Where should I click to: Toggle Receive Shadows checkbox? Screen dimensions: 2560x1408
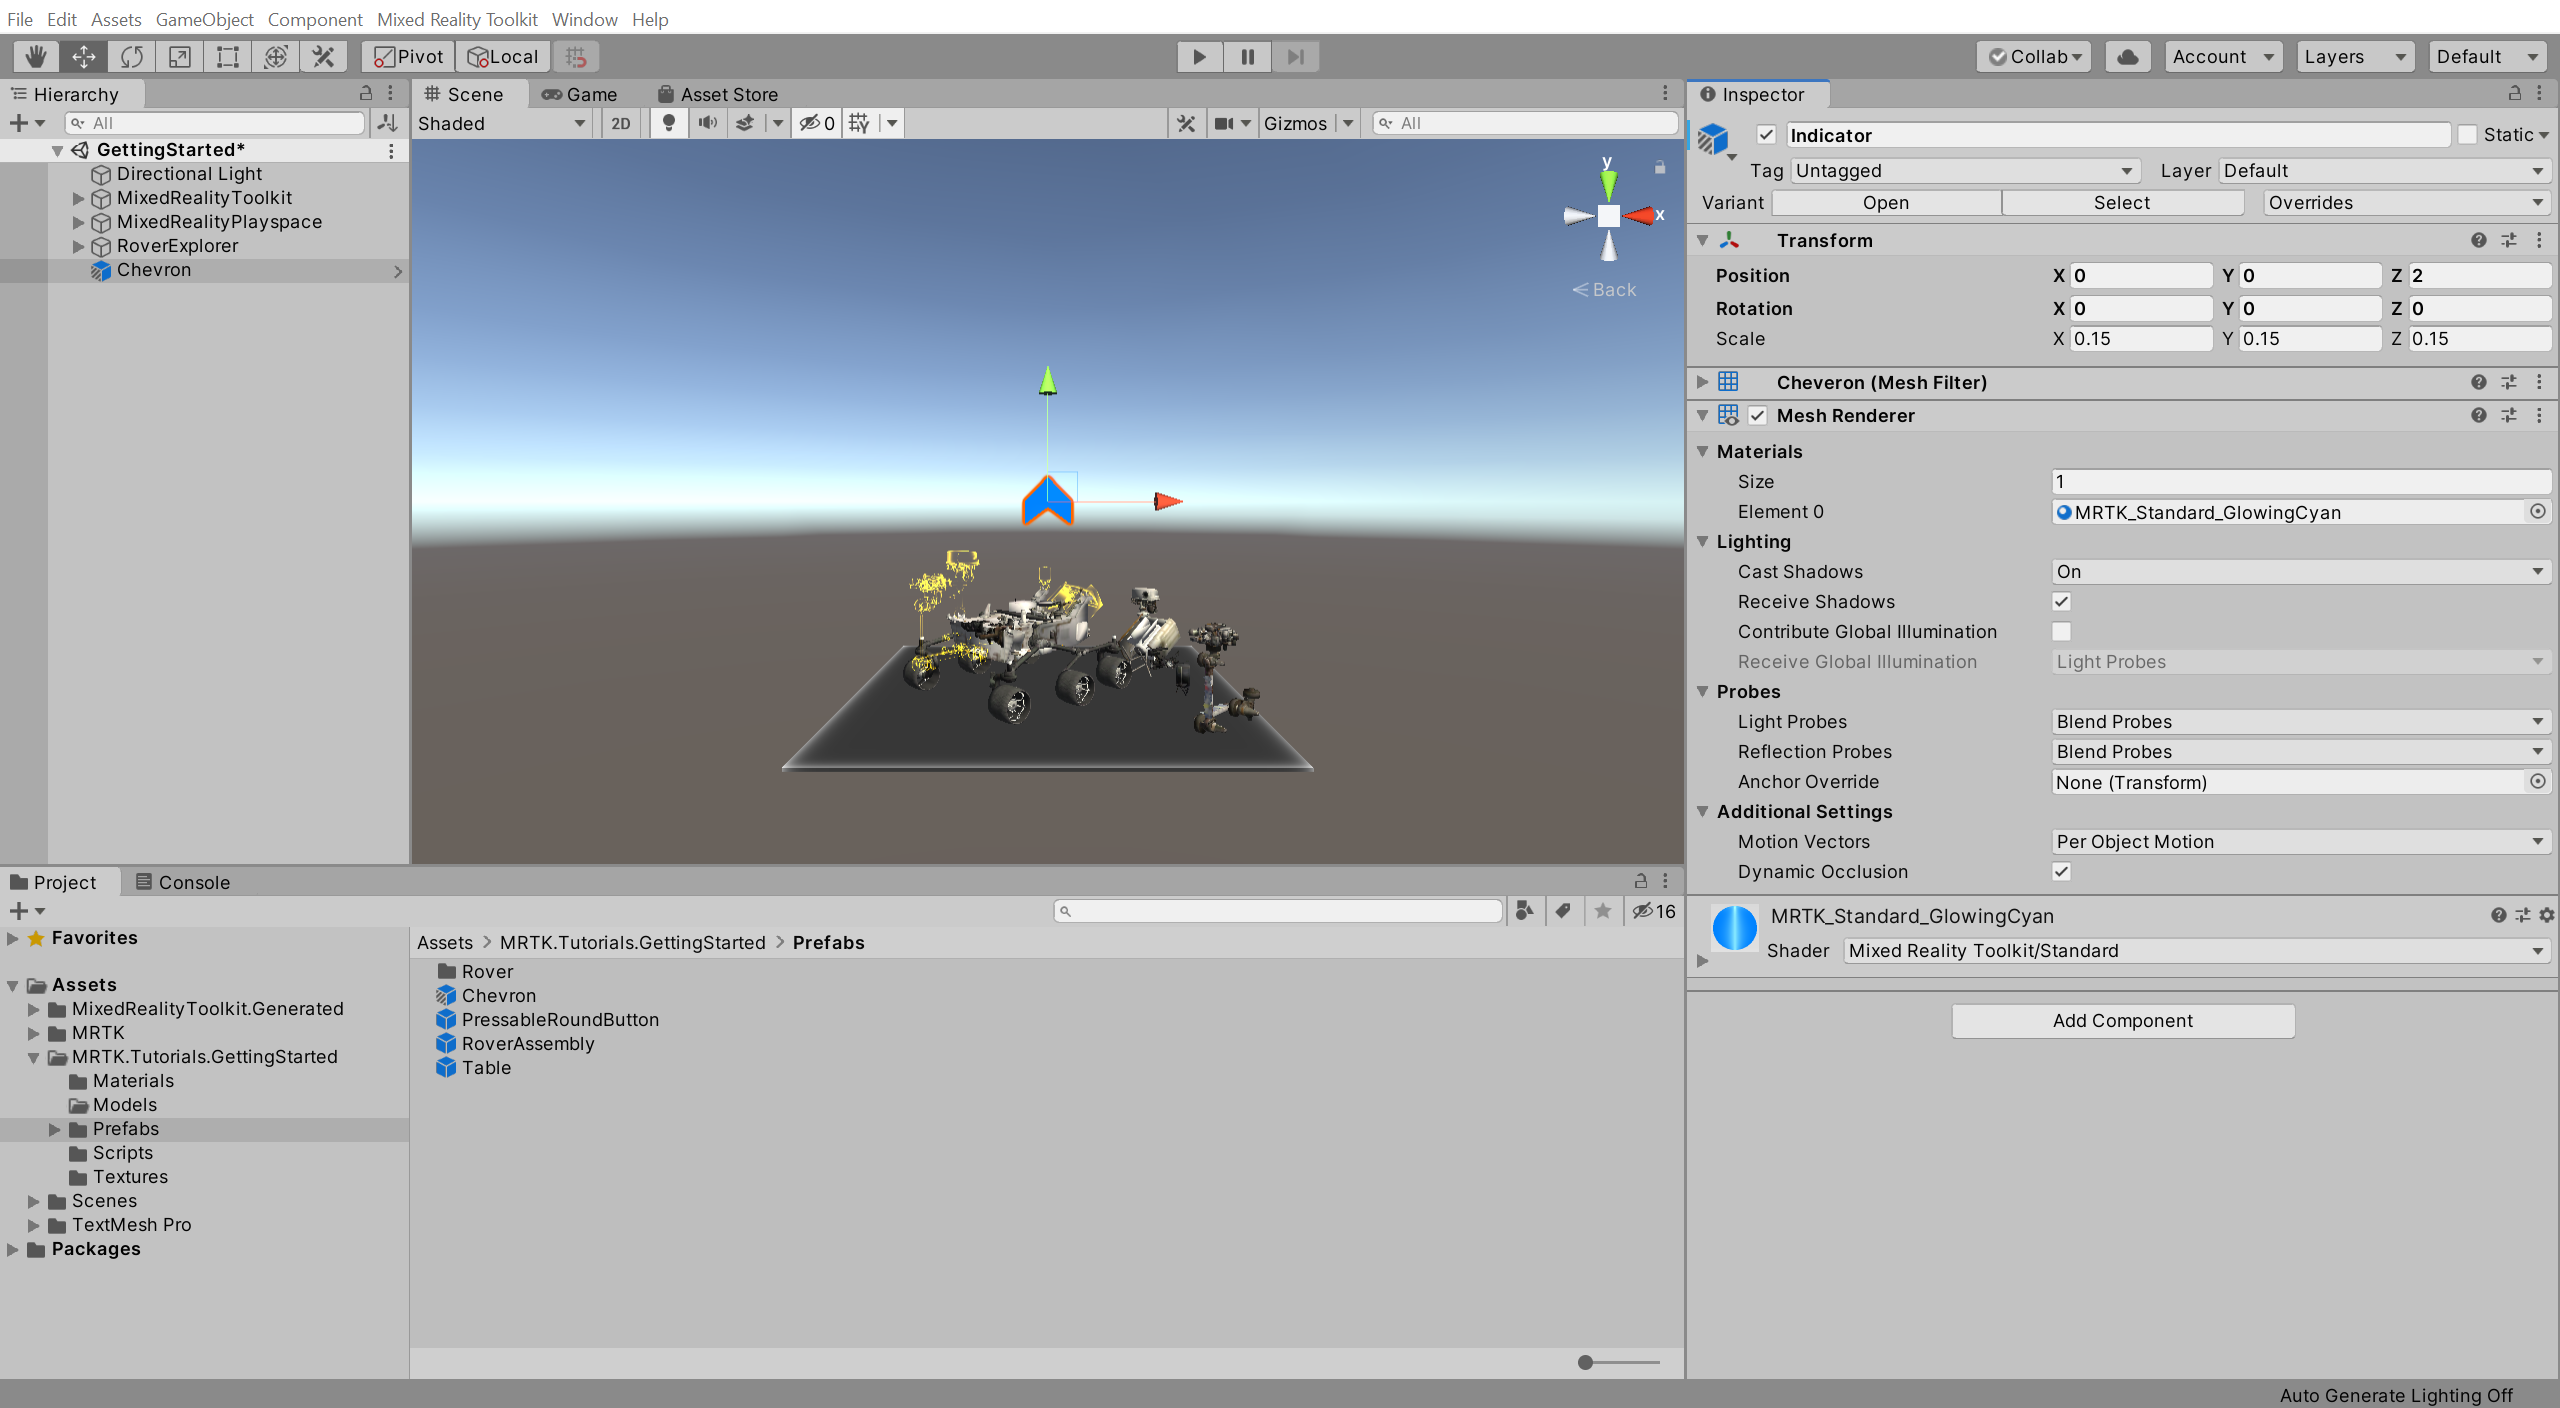[x=2061, y=600]
